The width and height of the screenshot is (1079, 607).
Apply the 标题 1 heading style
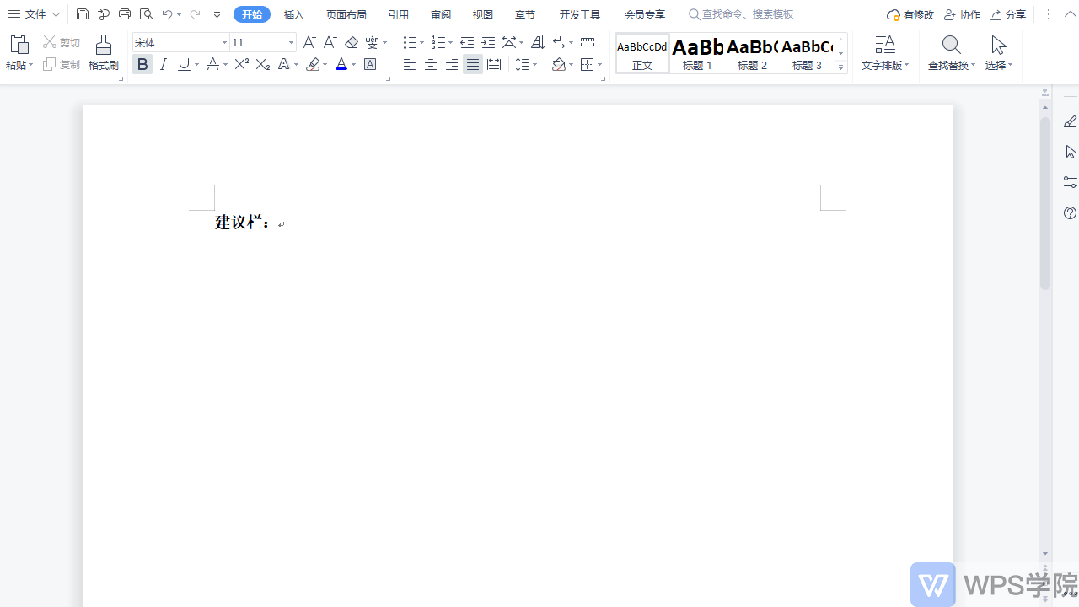pyautogui.click(x=697, y=54)
